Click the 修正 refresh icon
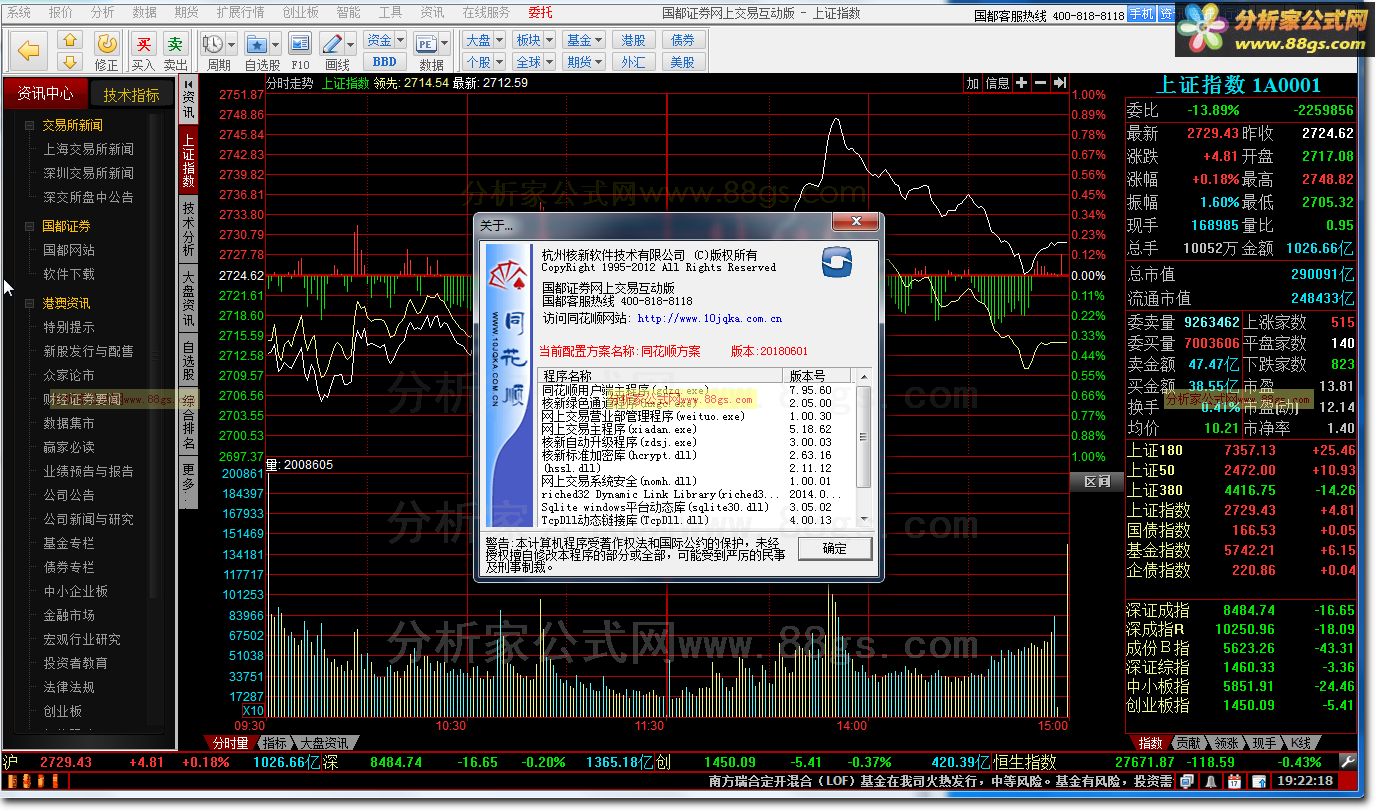 [x=107, y=44]
